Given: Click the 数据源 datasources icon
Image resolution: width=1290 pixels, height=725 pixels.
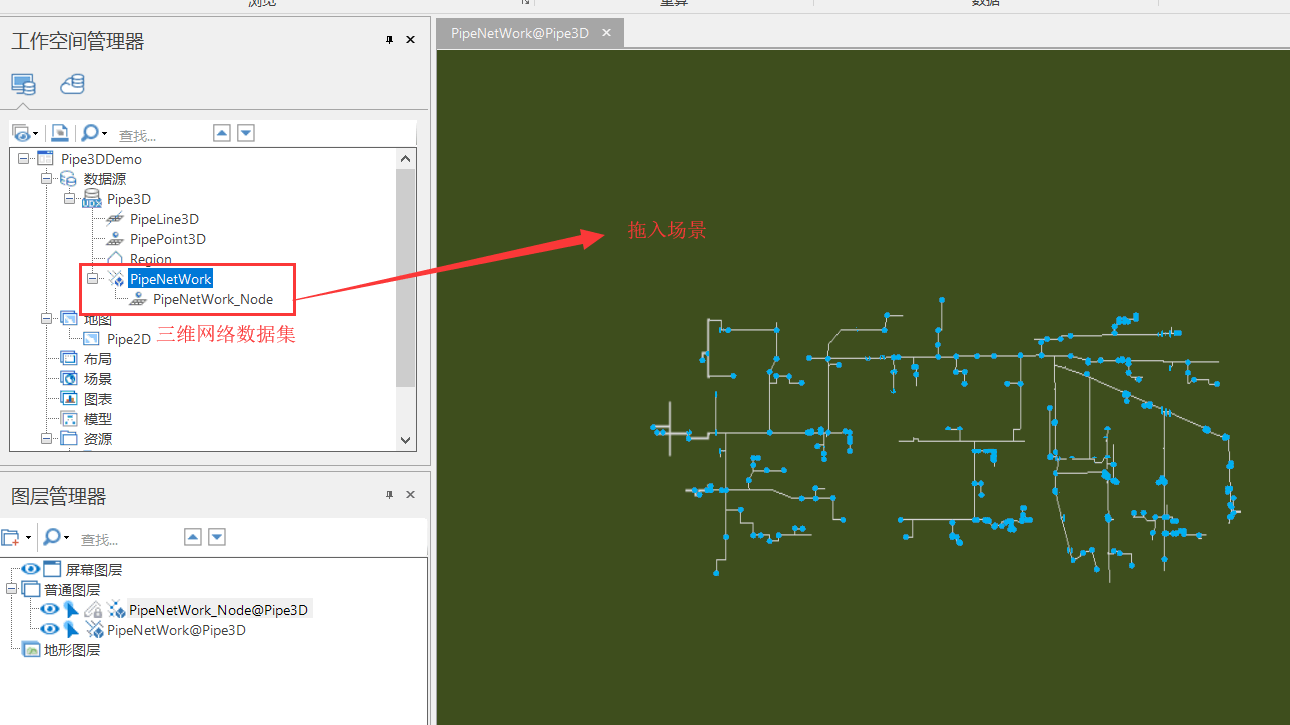Looking at the screenshot, I should coord(68,179).
